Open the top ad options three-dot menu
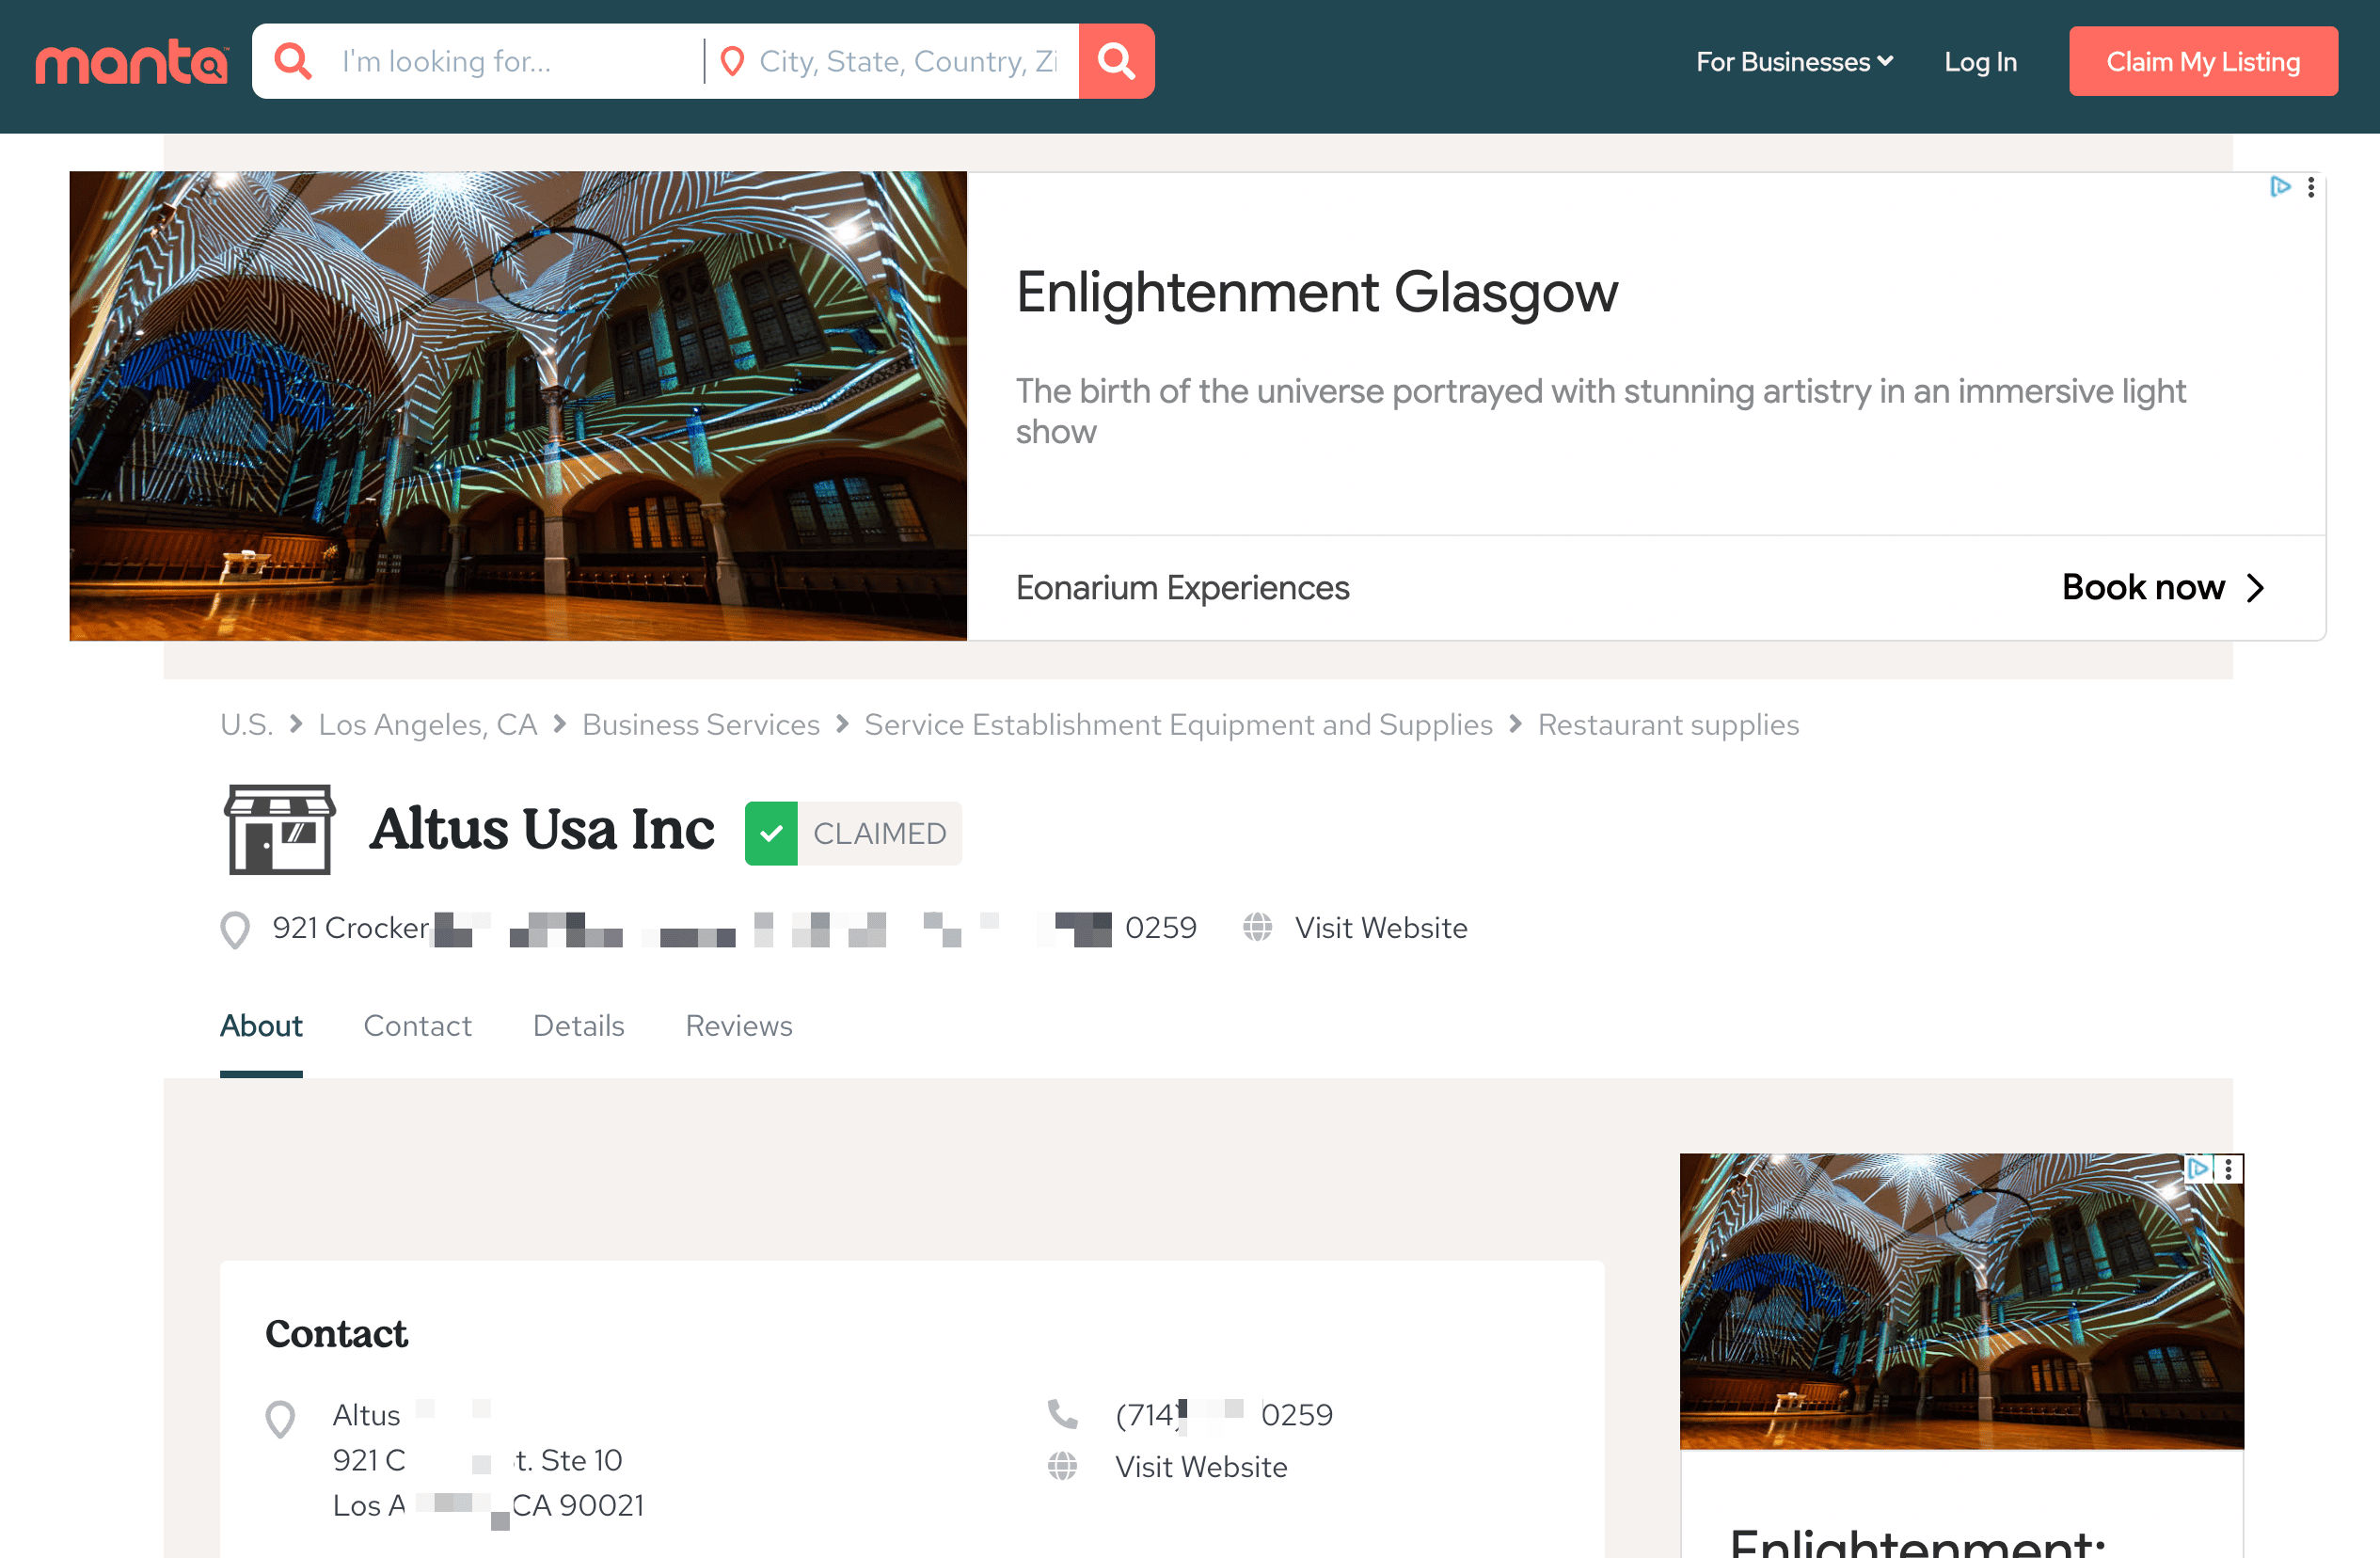This screenshot has height=1558, width=2380. [2310, 187]
